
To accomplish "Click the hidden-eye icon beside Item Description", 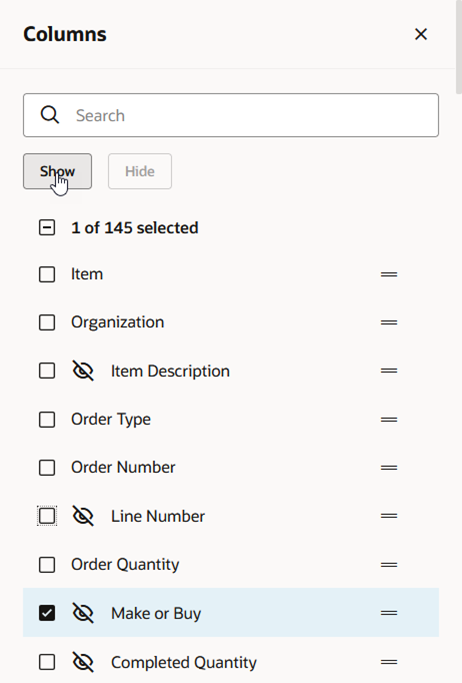I will tap(83, 371).
